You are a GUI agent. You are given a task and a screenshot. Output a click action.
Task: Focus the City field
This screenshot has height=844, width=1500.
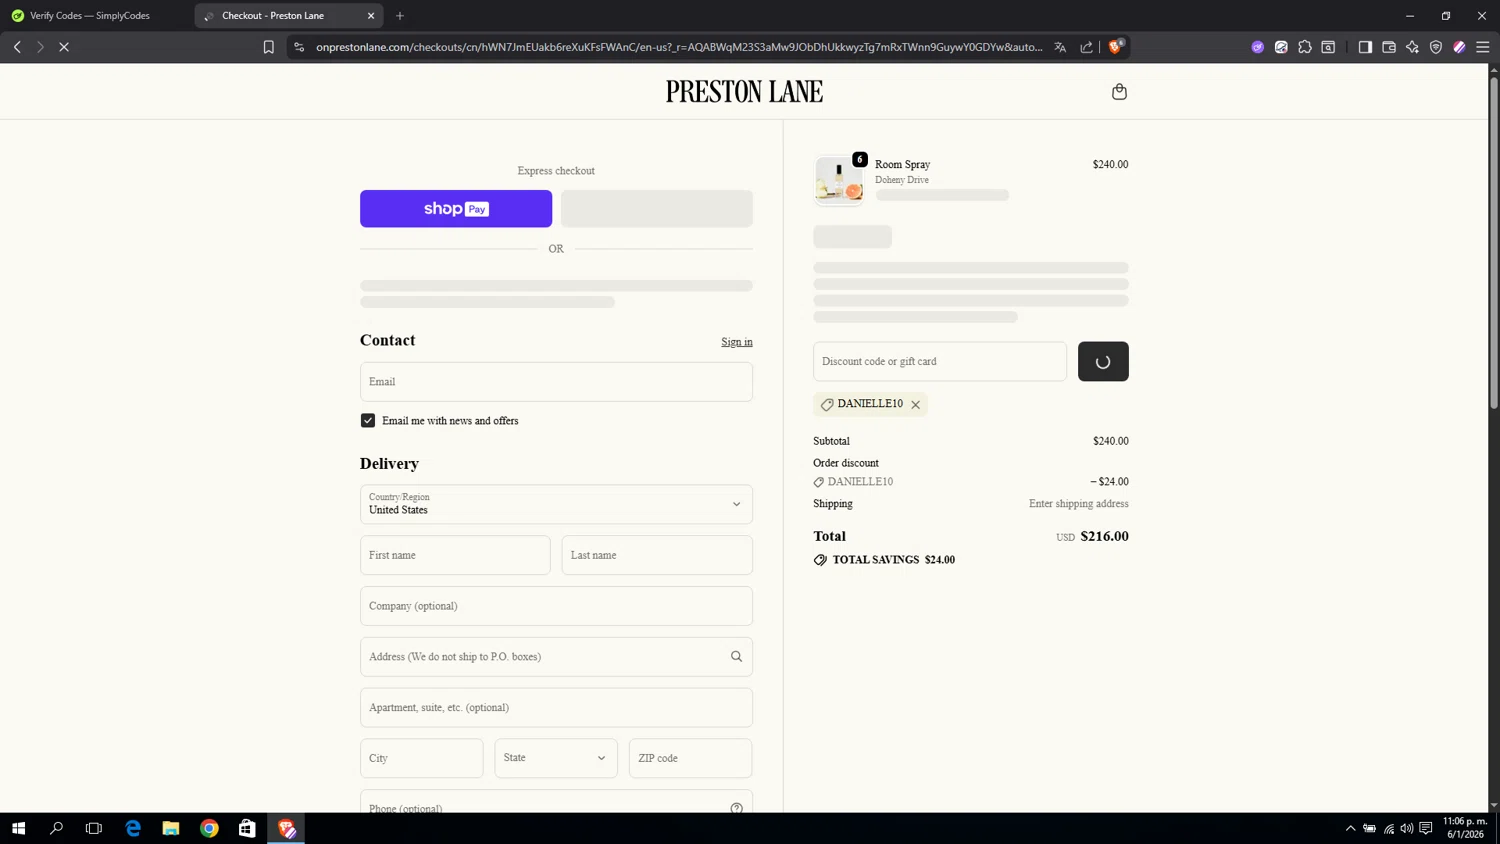tap(422, 758)
